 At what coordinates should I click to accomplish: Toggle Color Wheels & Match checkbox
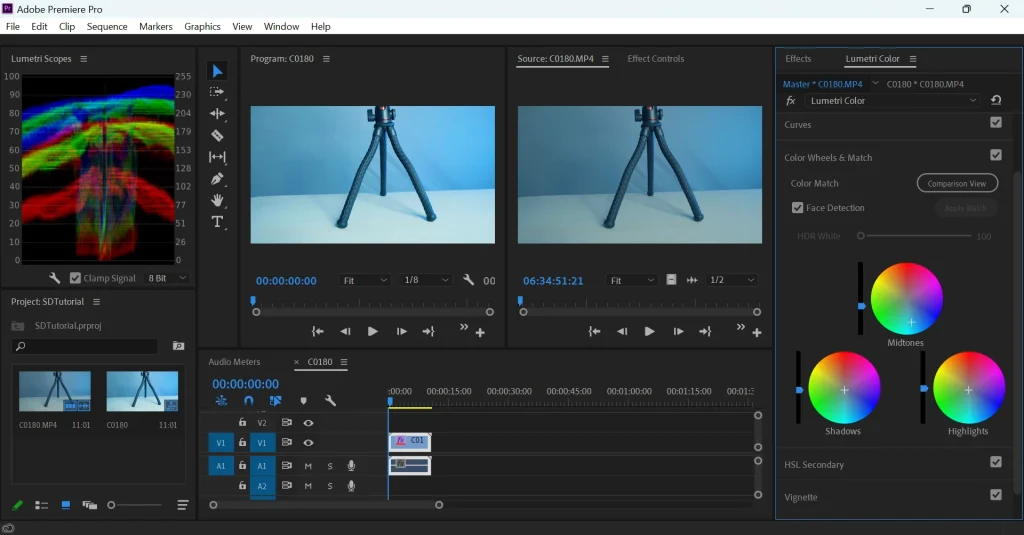coord(996,155)
